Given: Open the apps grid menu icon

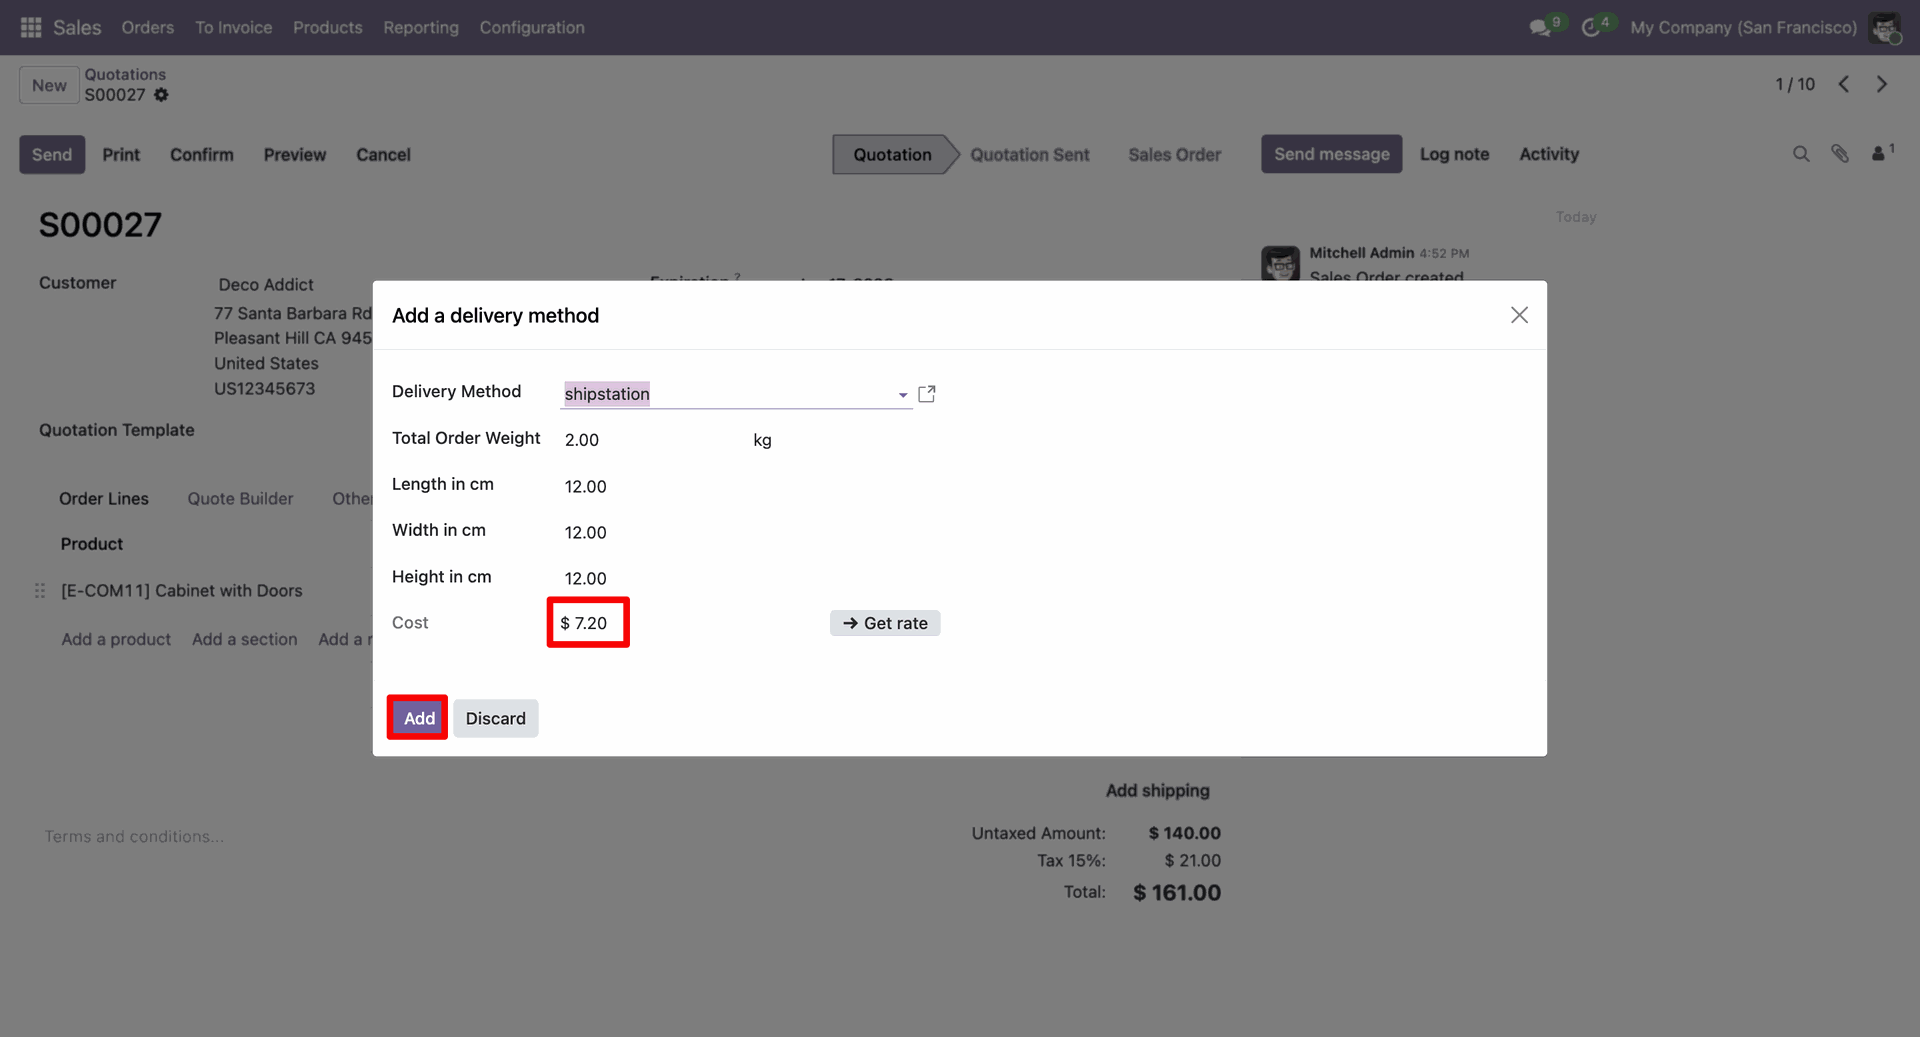Looking at the screenshot, I should (x=31, y=27).
